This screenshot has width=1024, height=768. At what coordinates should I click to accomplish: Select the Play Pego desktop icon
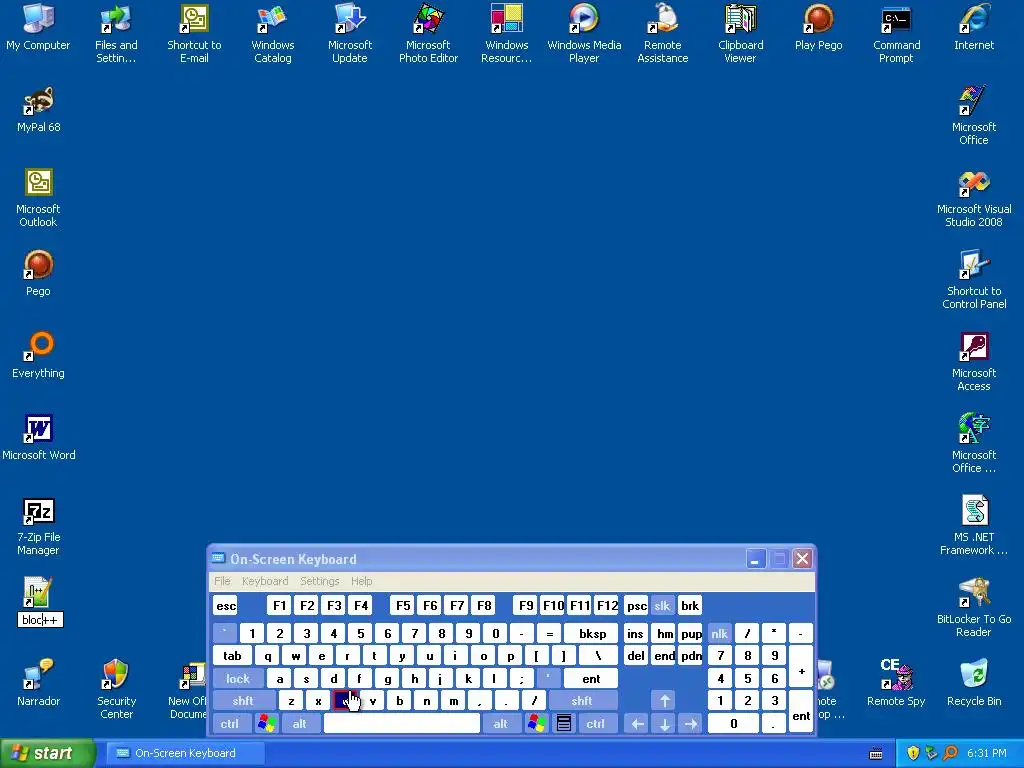(818, 27)
